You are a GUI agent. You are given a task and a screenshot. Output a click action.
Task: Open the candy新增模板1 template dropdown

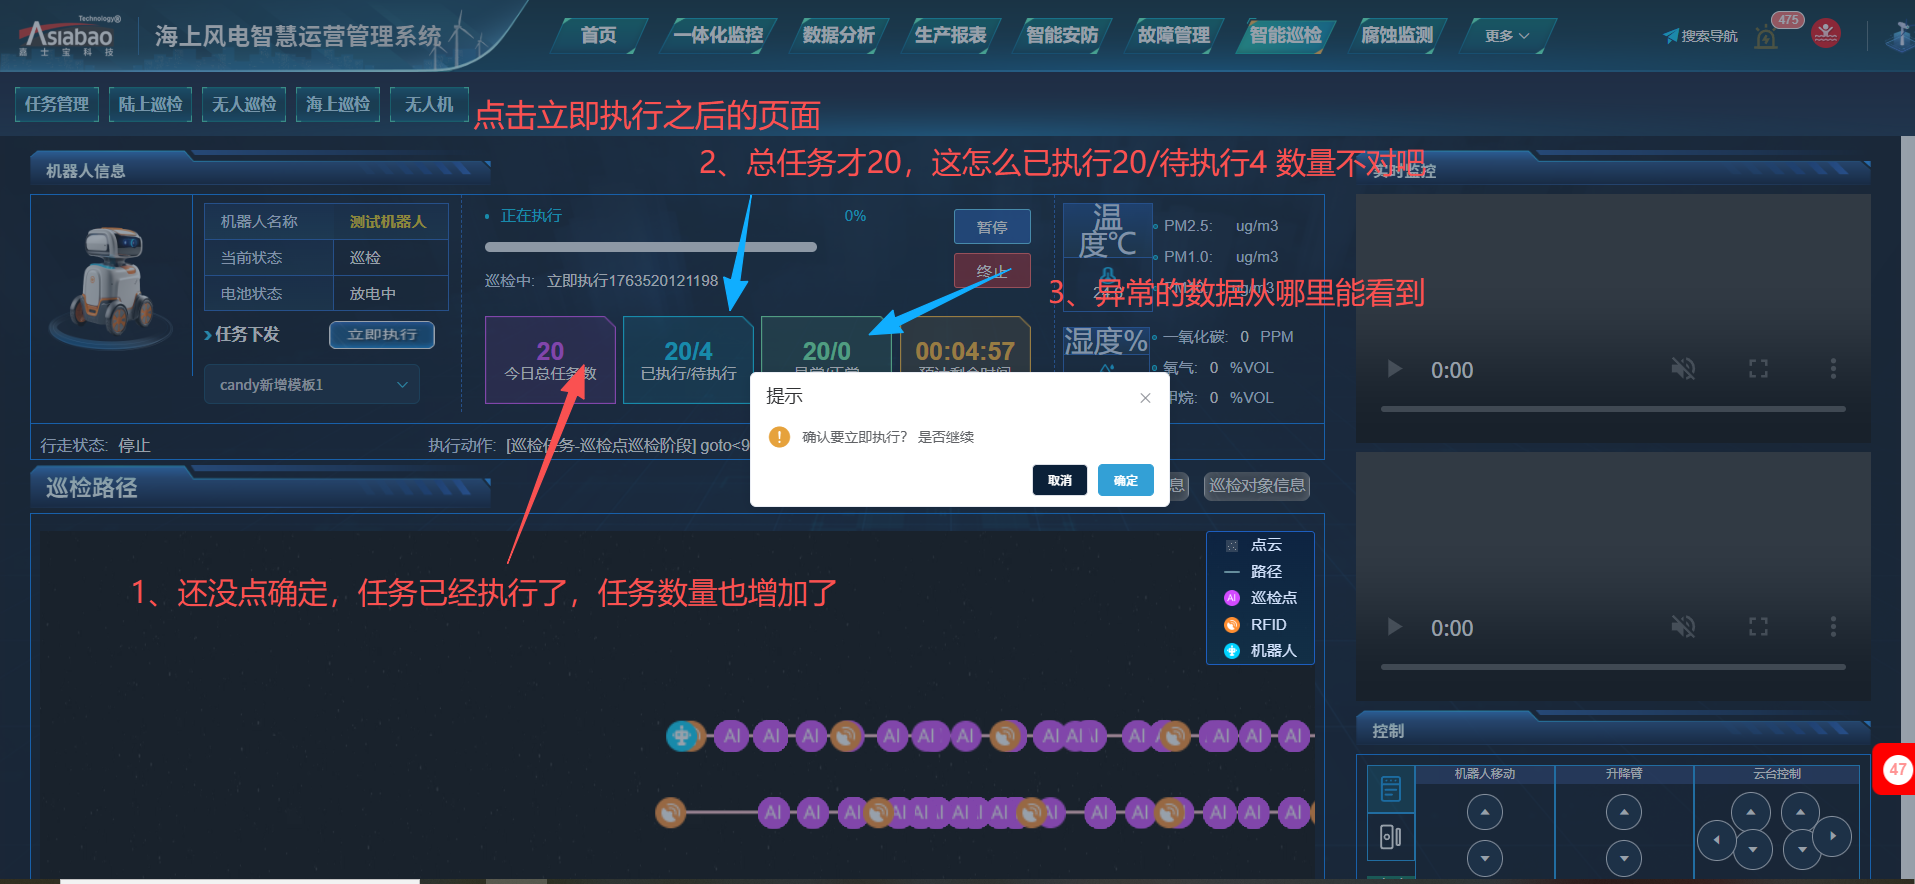[312, 385]
